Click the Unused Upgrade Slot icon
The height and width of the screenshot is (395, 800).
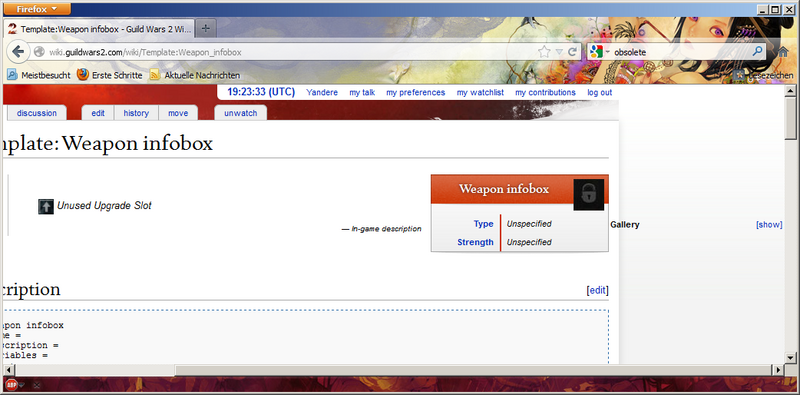pyautogui.click(x=46, y=207)
